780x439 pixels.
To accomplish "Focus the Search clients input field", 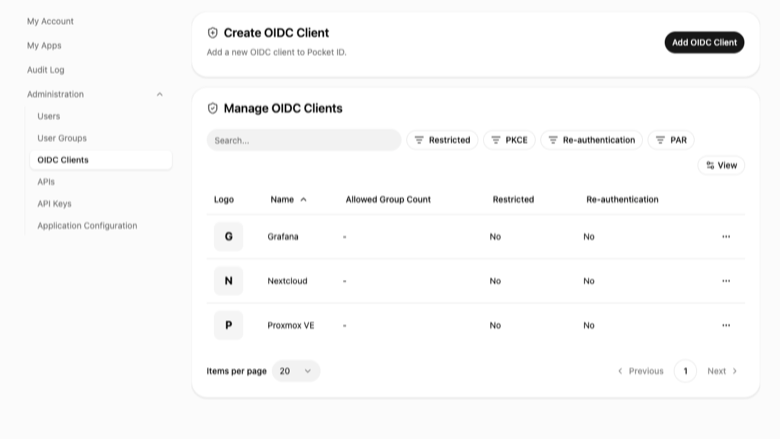I will click(x=304, y=140).
